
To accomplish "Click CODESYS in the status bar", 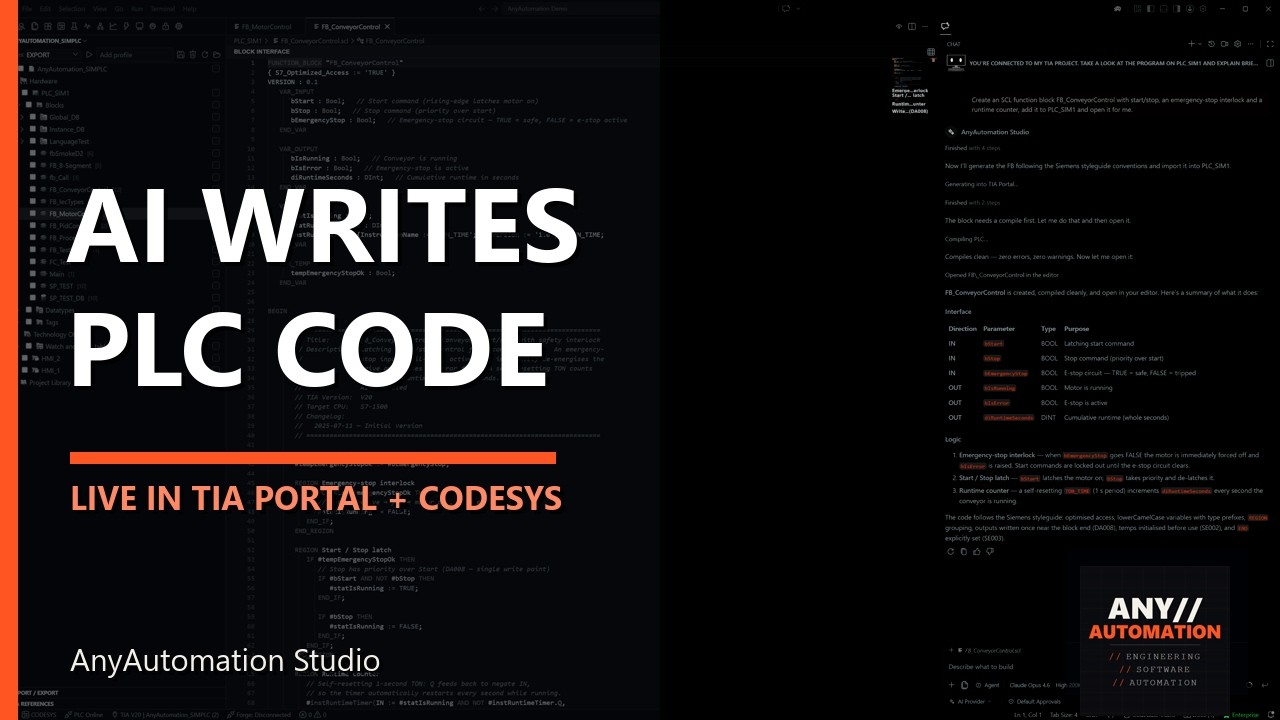I will tap(40, 715).
